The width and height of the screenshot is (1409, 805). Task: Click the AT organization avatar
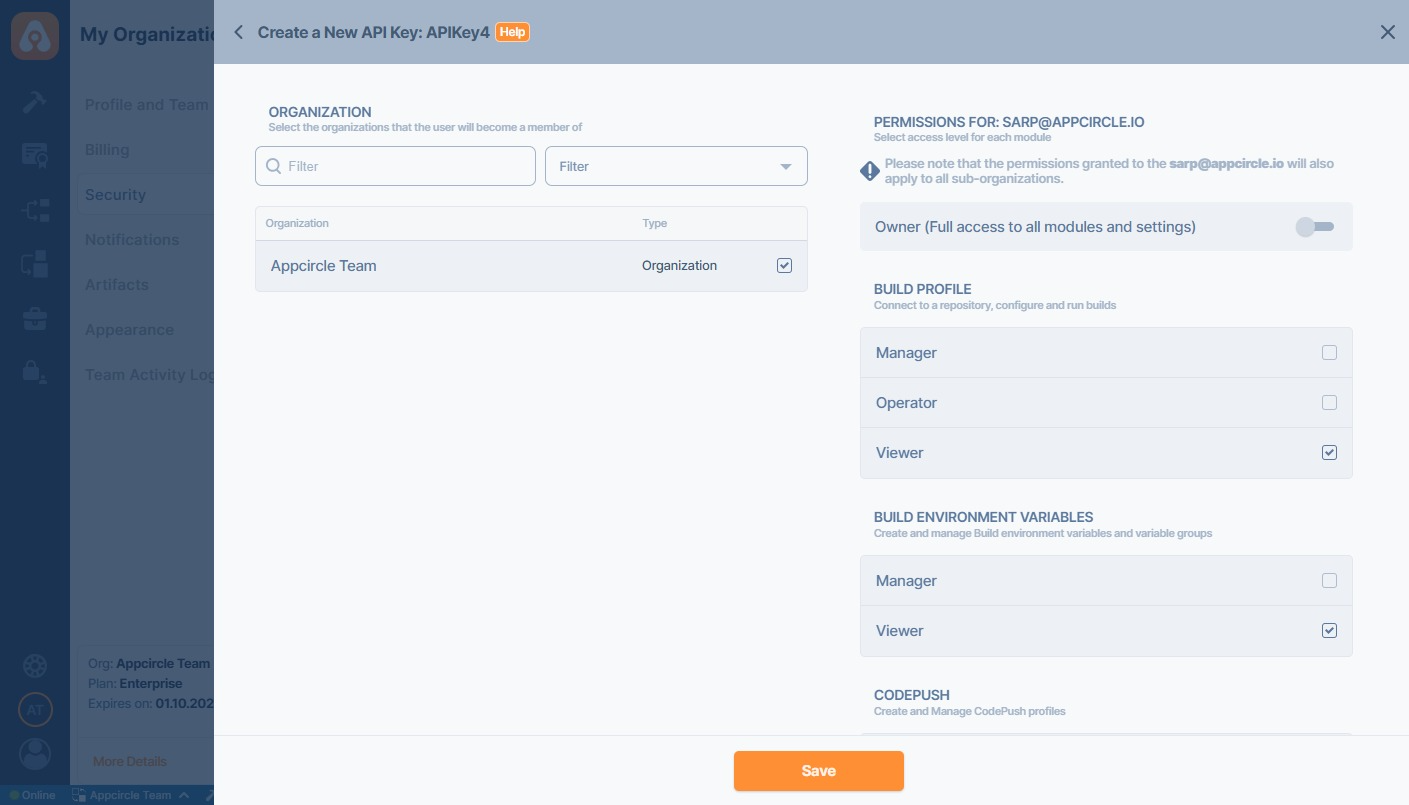35,710
